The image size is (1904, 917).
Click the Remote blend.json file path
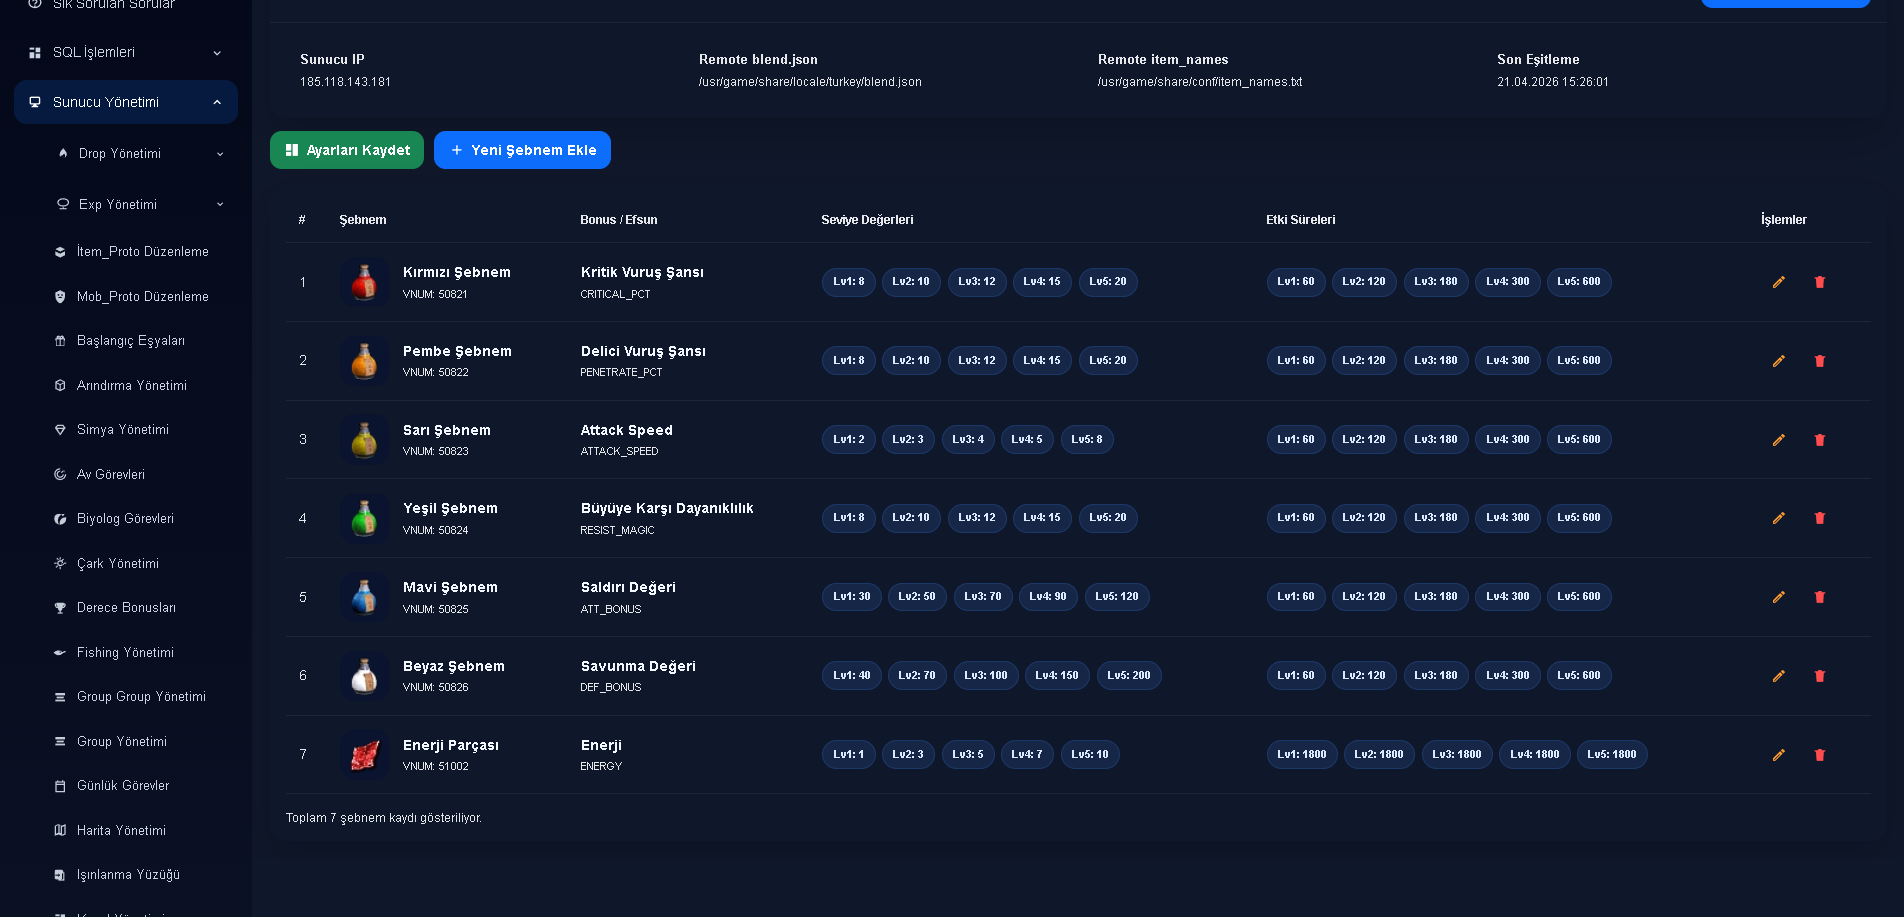coord(810,82)
